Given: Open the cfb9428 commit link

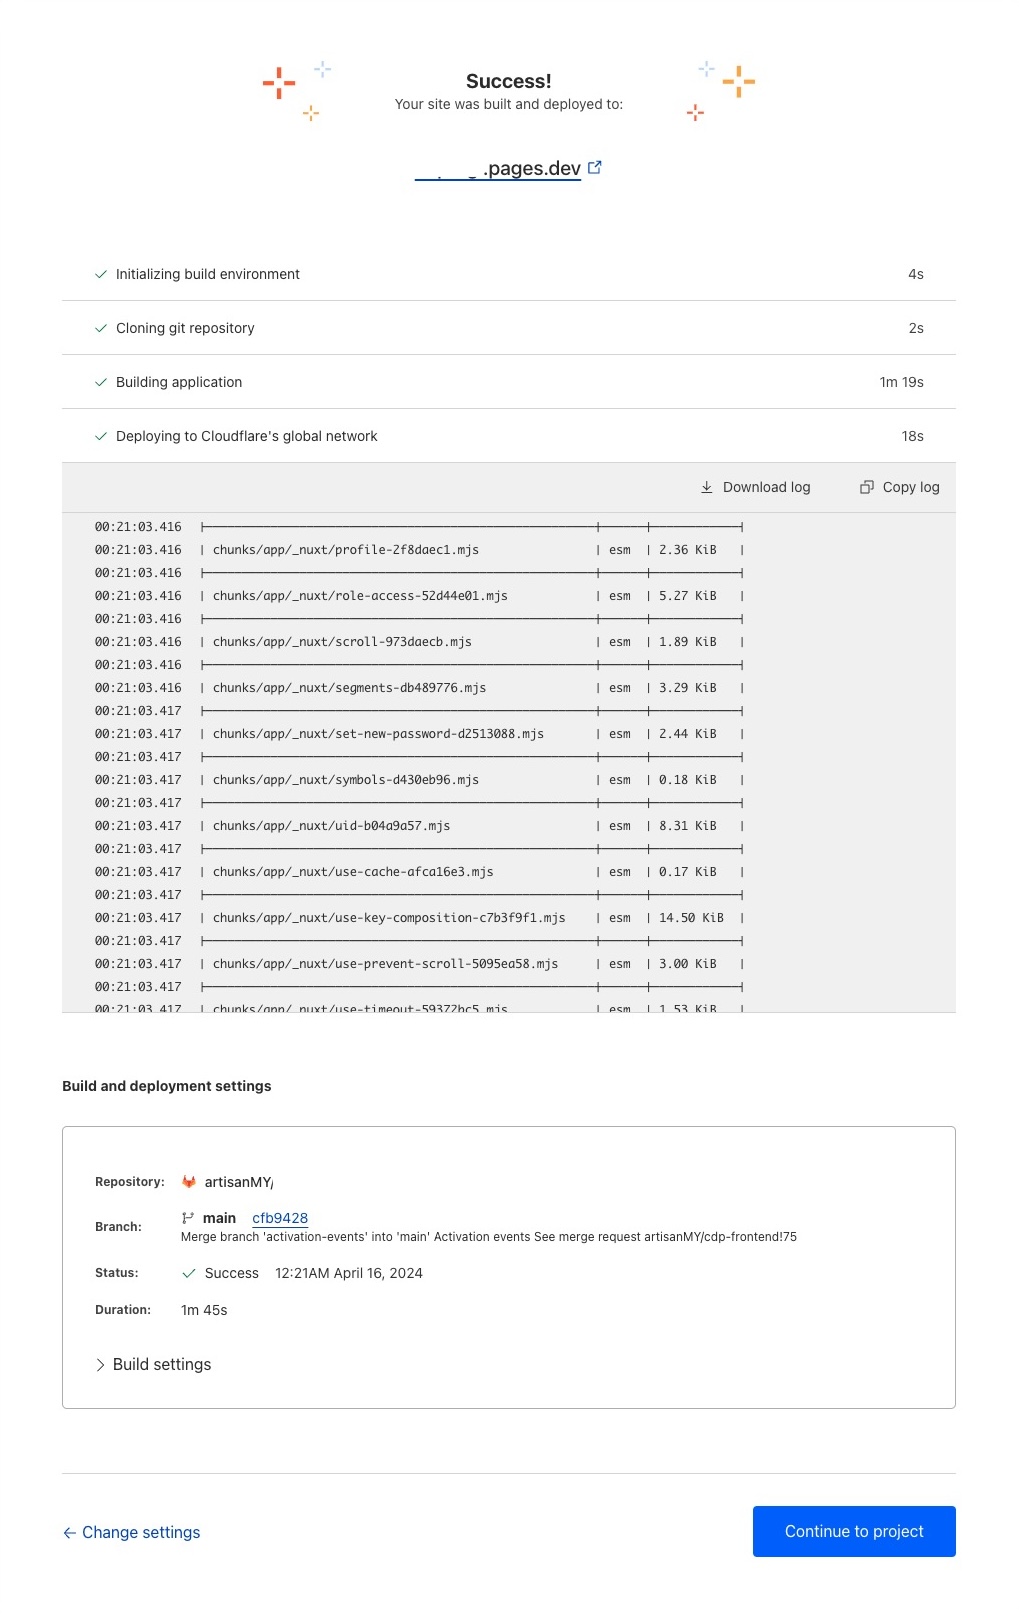Looking at the screenshot, I should (280, 1218).
